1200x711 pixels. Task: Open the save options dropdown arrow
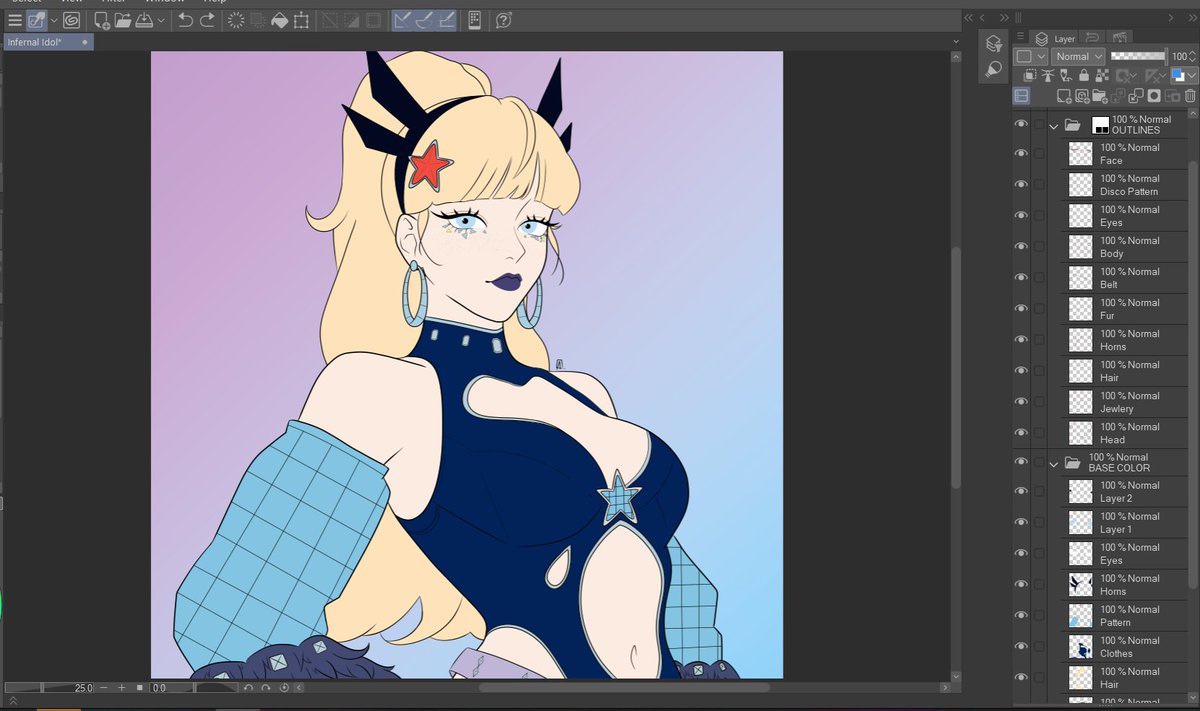[161, 20]
